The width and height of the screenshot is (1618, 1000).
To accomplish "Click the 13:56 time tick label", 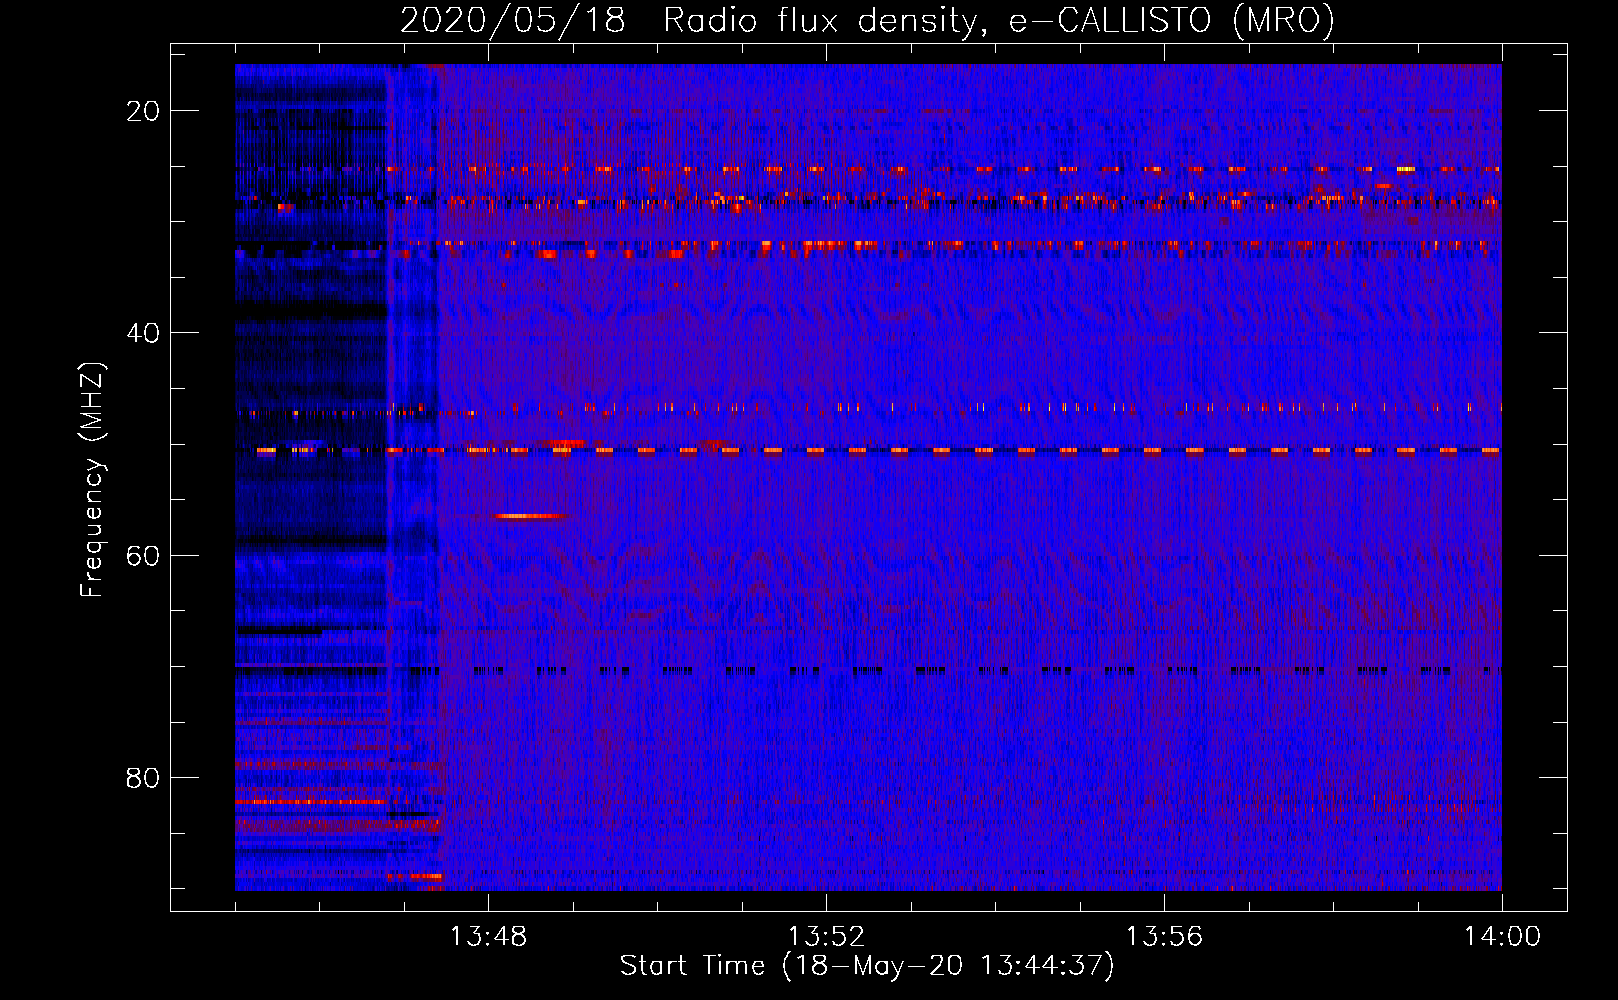I will click(1164, 937).
